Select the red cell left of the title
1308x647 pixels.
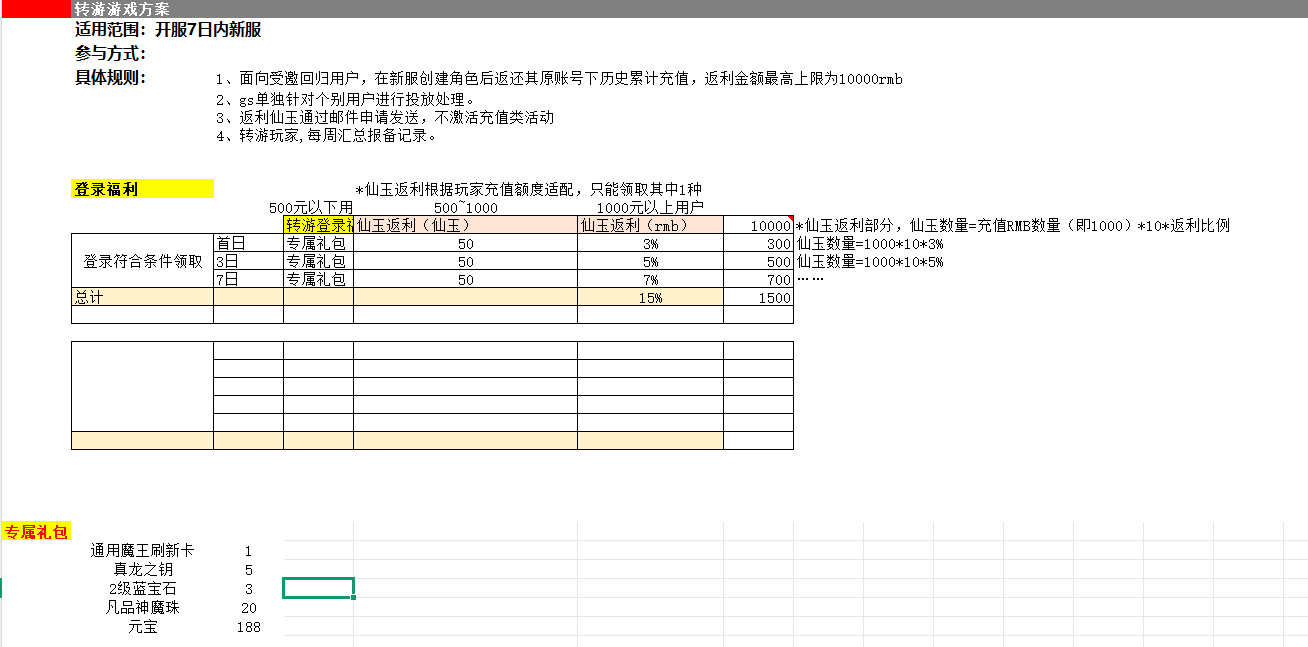pyautogui.click(x=36, y=9)
